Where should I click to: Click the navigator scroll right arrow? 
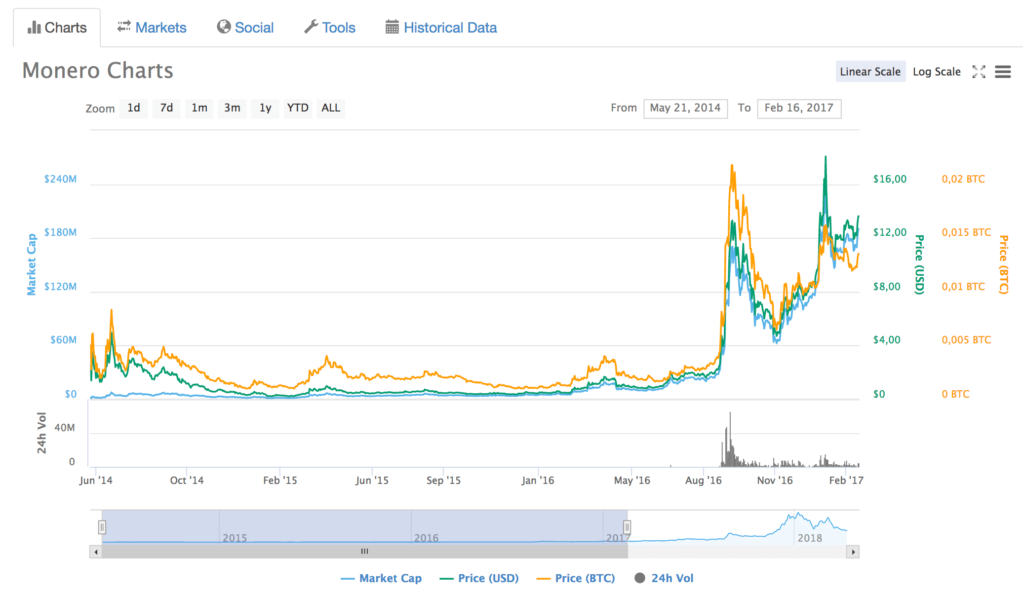point(853,551)
